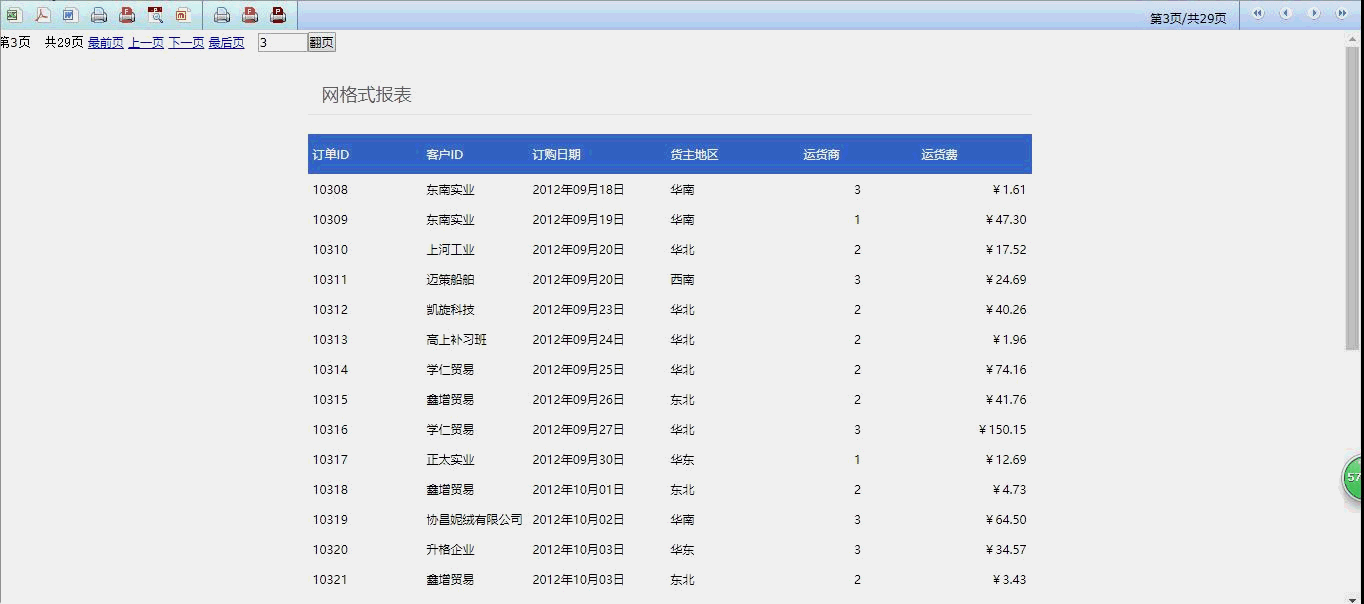The height and width of the screenshot is (604, 1364).
Task: Click the 第3页/共29页 toolbar page indicator
Action: [x=1188, y=18]
